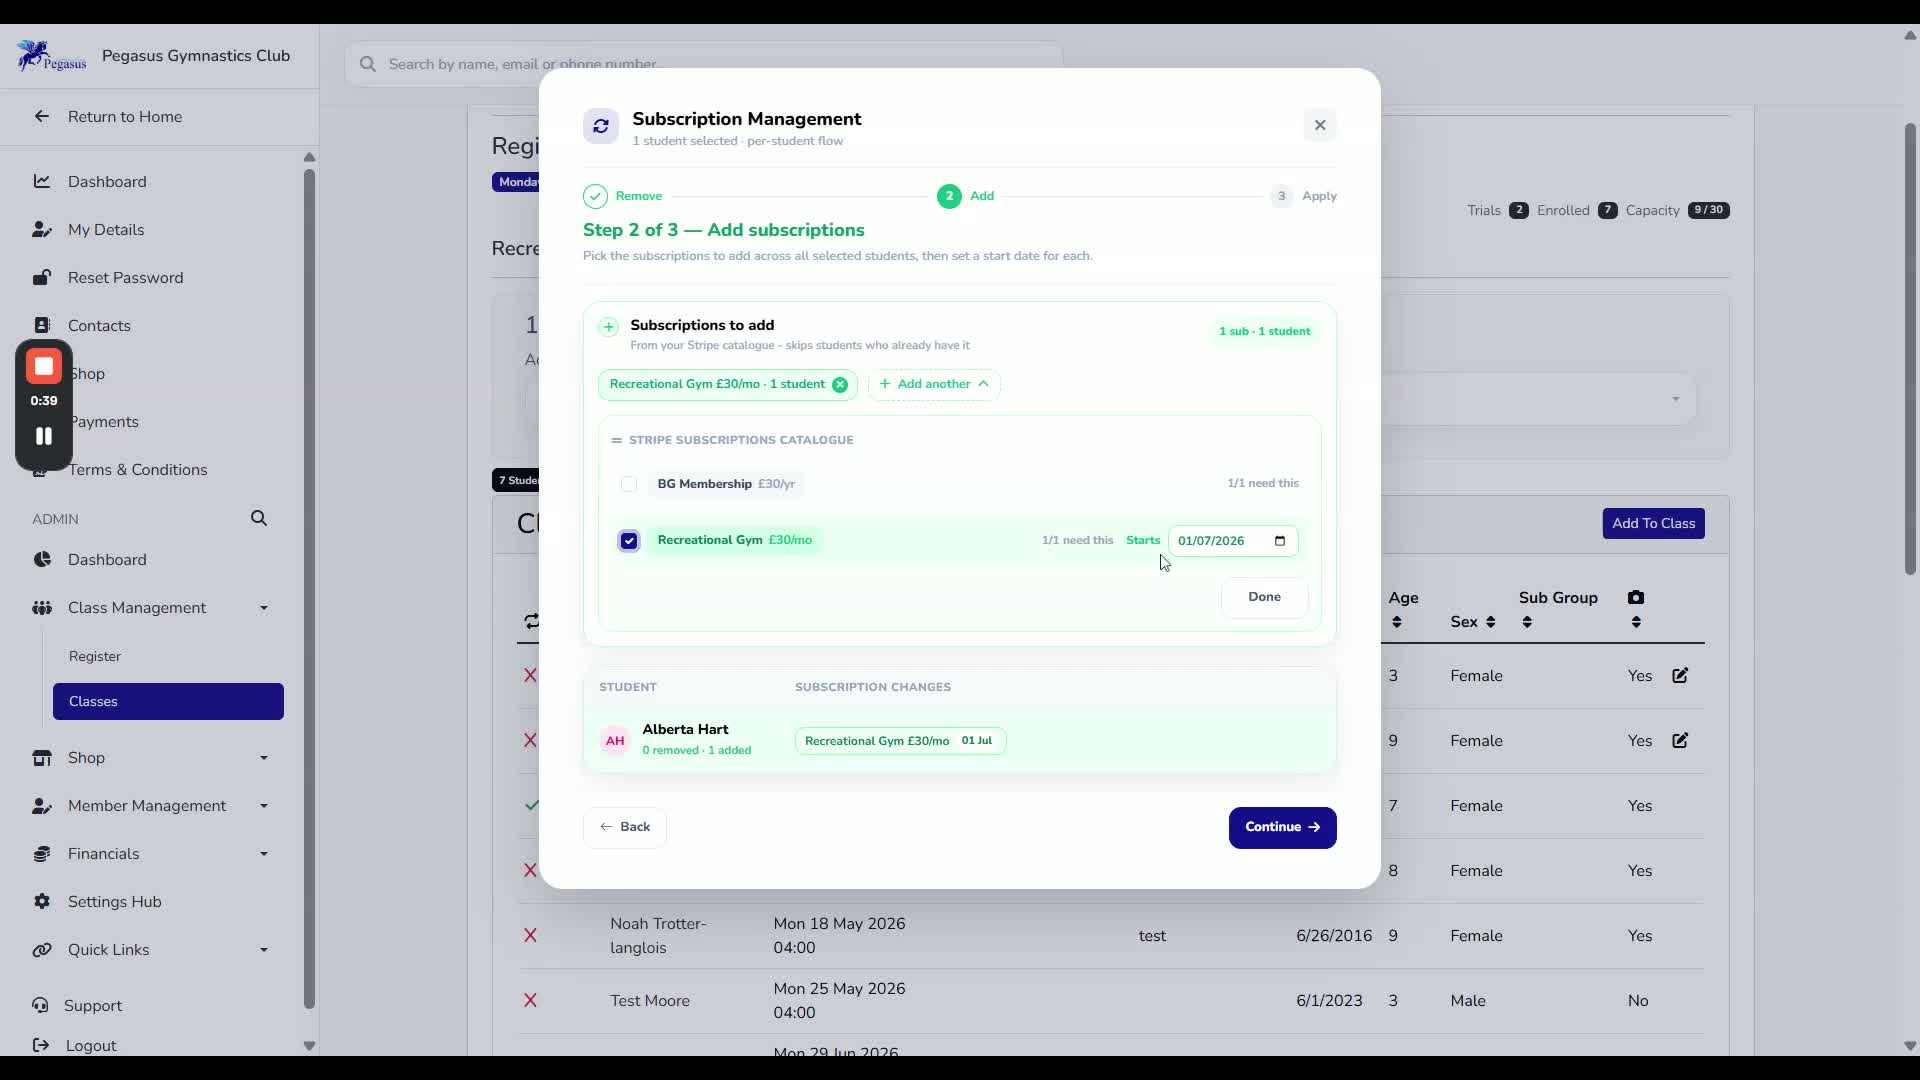Screen dimensions: 1920x1080
Task: Click subscription sync icon in table header
Action: [x=531, y=621]
